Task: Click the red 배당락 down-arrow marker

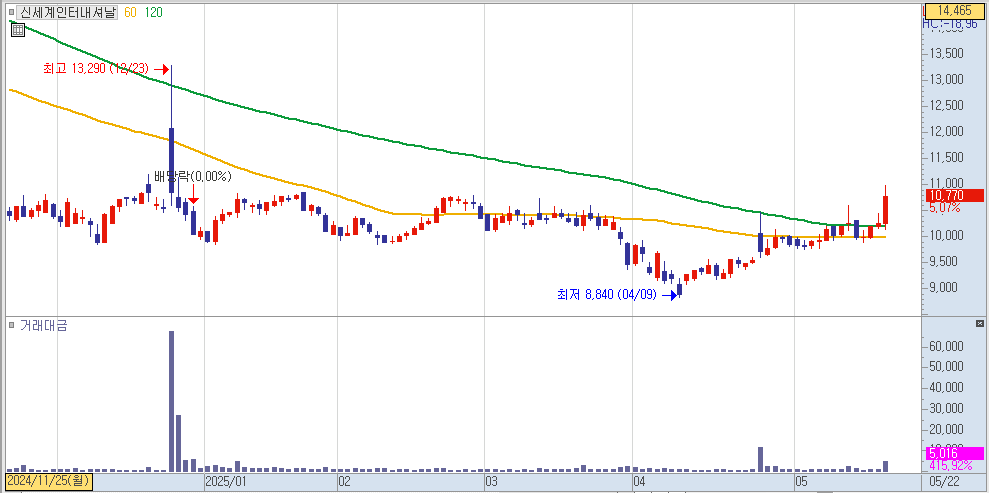Action: 194,200
